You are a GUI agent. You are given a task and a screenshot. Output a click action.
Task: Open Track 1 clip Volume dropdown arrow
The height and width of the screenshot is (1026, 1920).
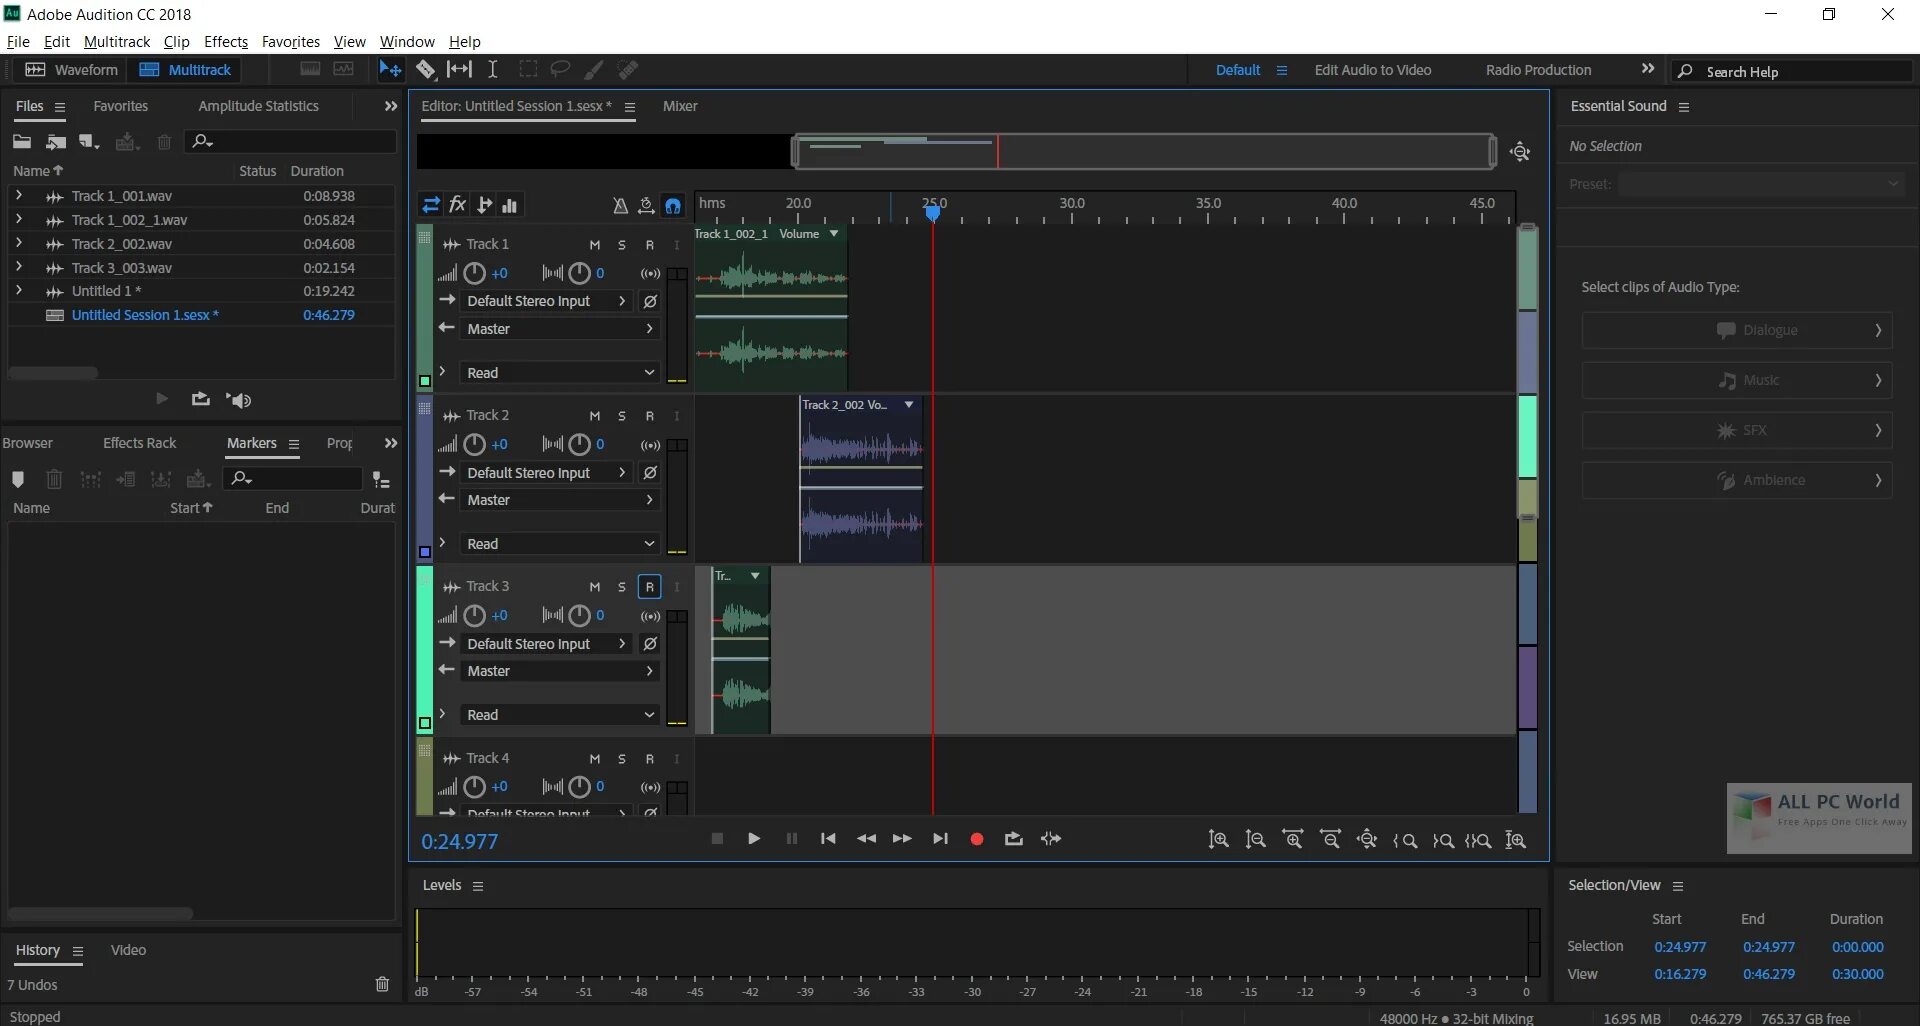pos(833,234)
